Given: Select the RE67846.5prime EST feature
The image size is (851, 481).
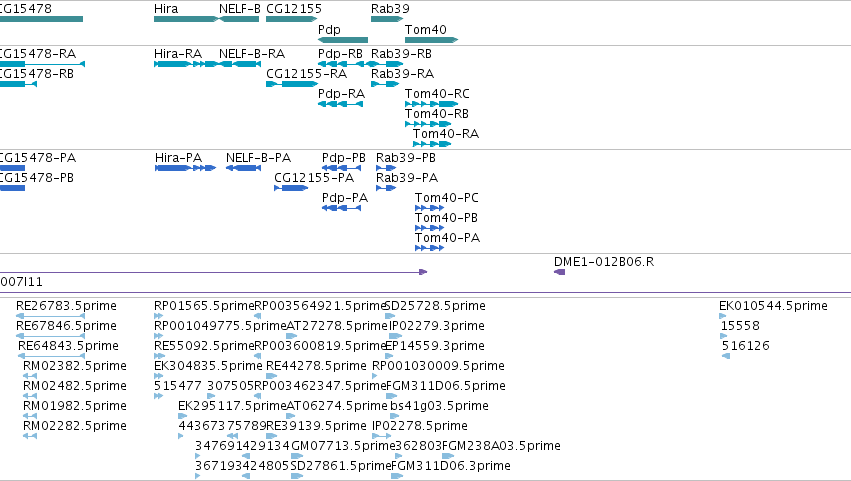Looking at the screenshot, I should pyautogui.click(x=50, y=336).
